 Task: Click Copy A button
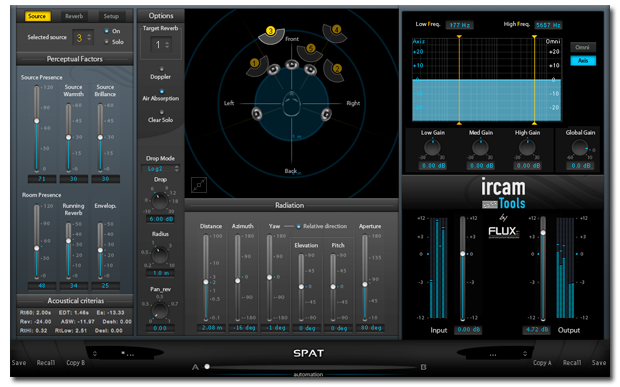(x=542, y=363)
